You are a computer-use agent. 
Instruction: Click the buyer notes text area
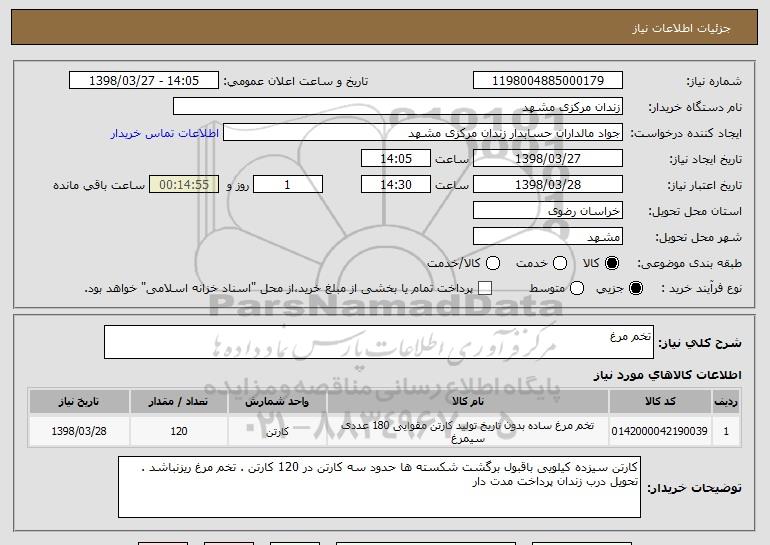click(379, 487)
